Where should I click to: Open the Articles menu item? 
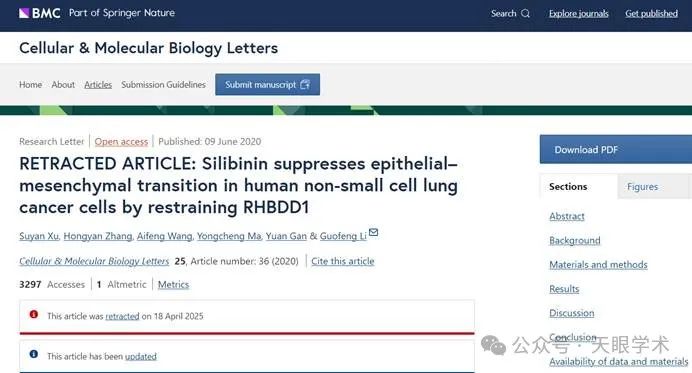[98, 84]
